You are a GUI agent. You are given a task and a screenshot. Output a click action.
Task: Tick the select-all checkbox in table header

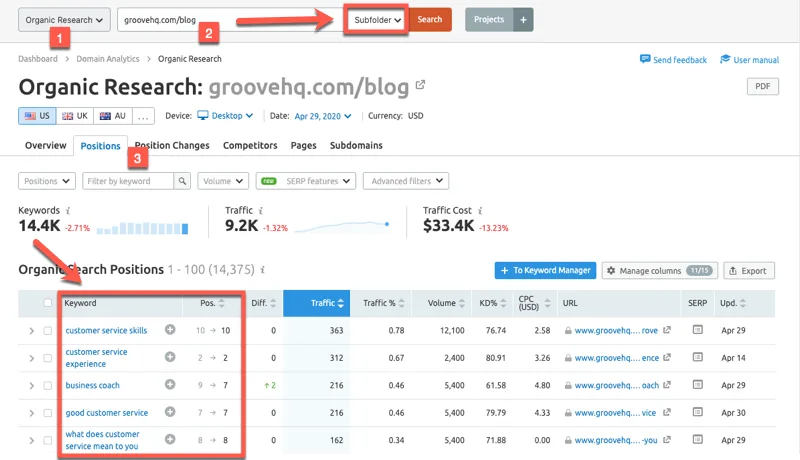(x=47, y=303)
